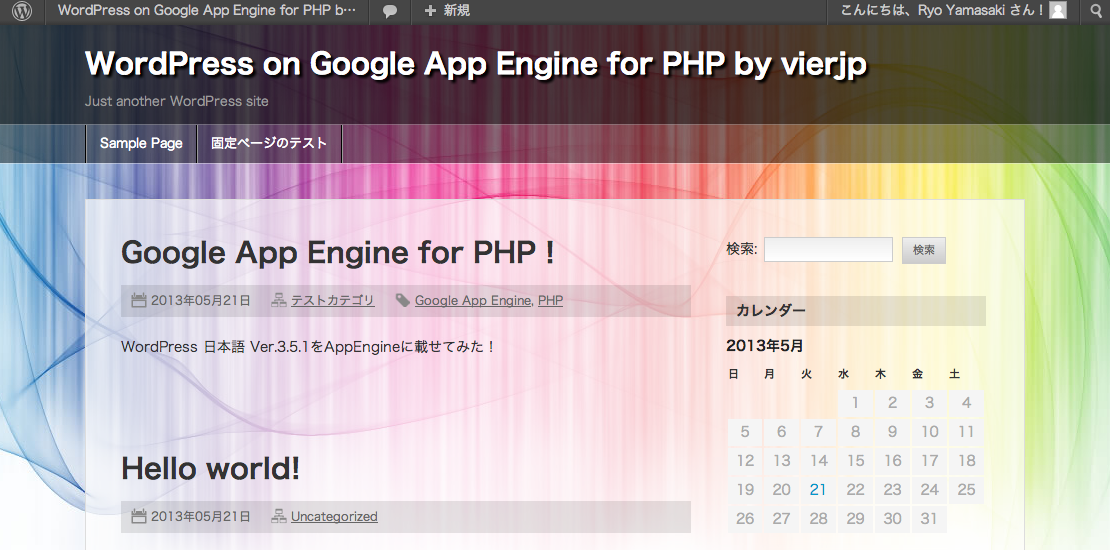Open the WordPress logo menu
Screen dimensions: 1110x550
22,11
